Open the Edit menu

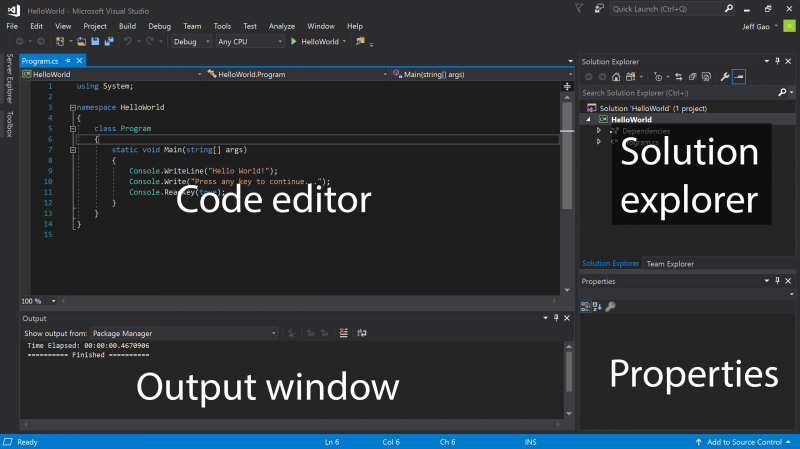[x=36, y=26]
